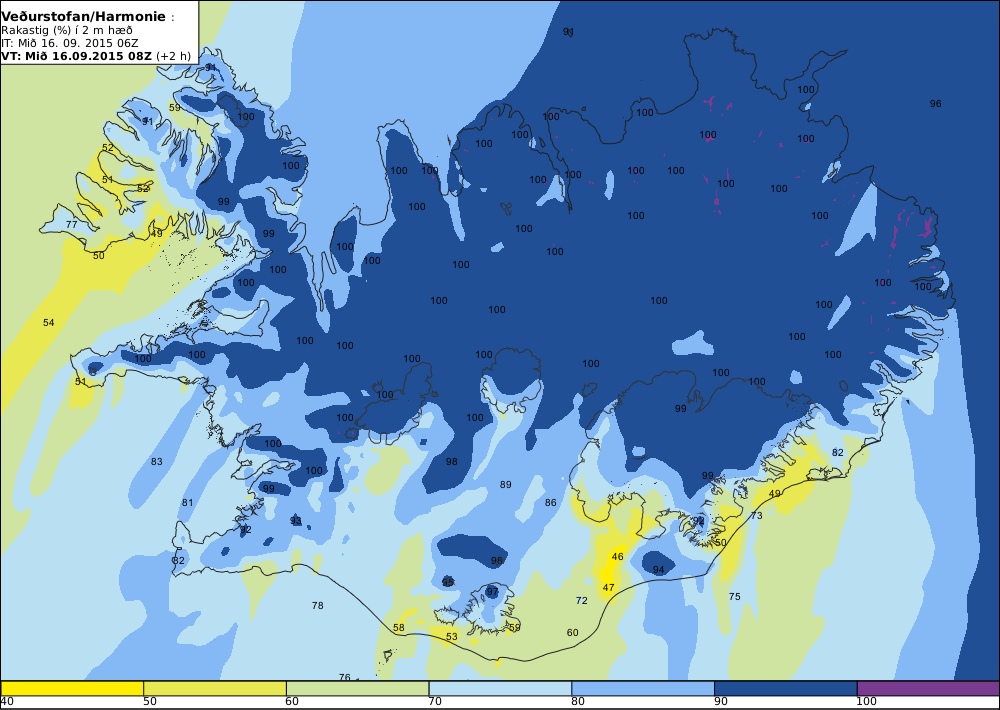This screenshot has width=1000, height=710.
Task: Click the humidity value "83" on the map
Action: (157, 461)
